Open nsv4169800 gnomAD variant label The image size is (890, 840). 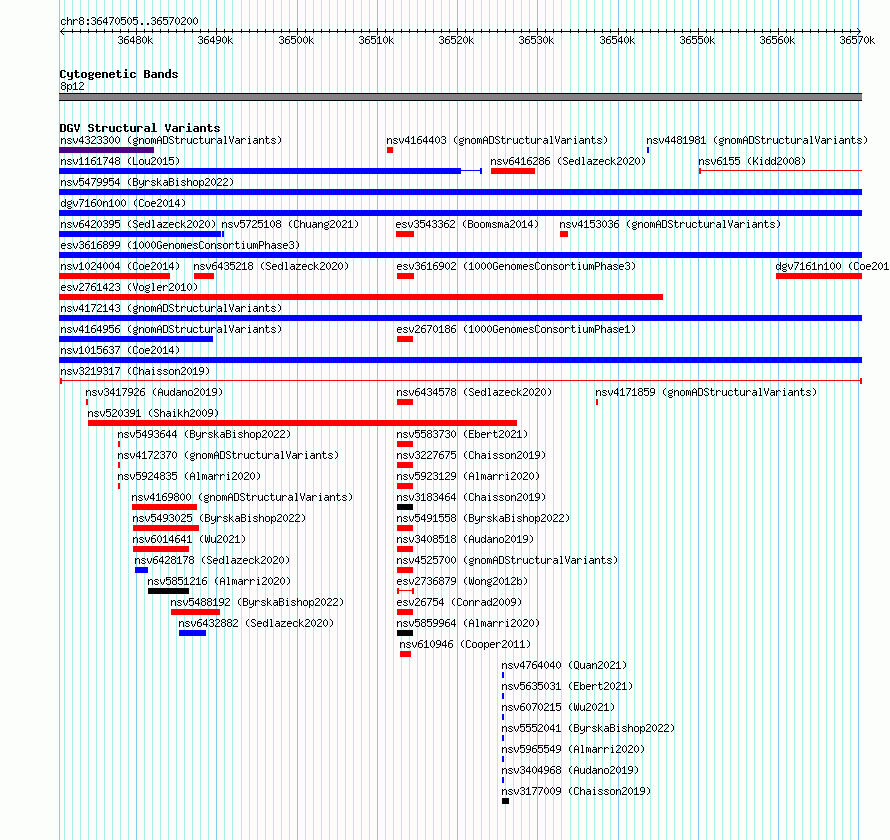click(242, 497)
